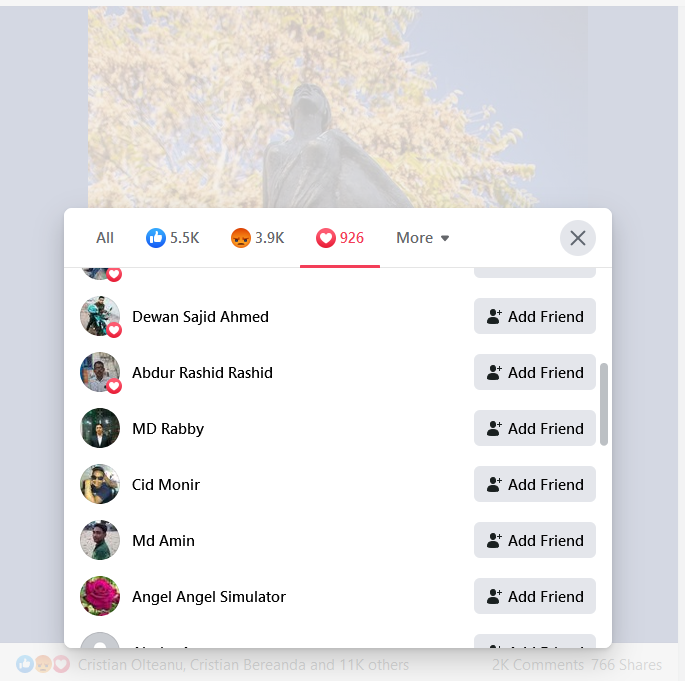Add Md Amin as a friend
Screen dimensions: 685x681
tap(535, 540)
